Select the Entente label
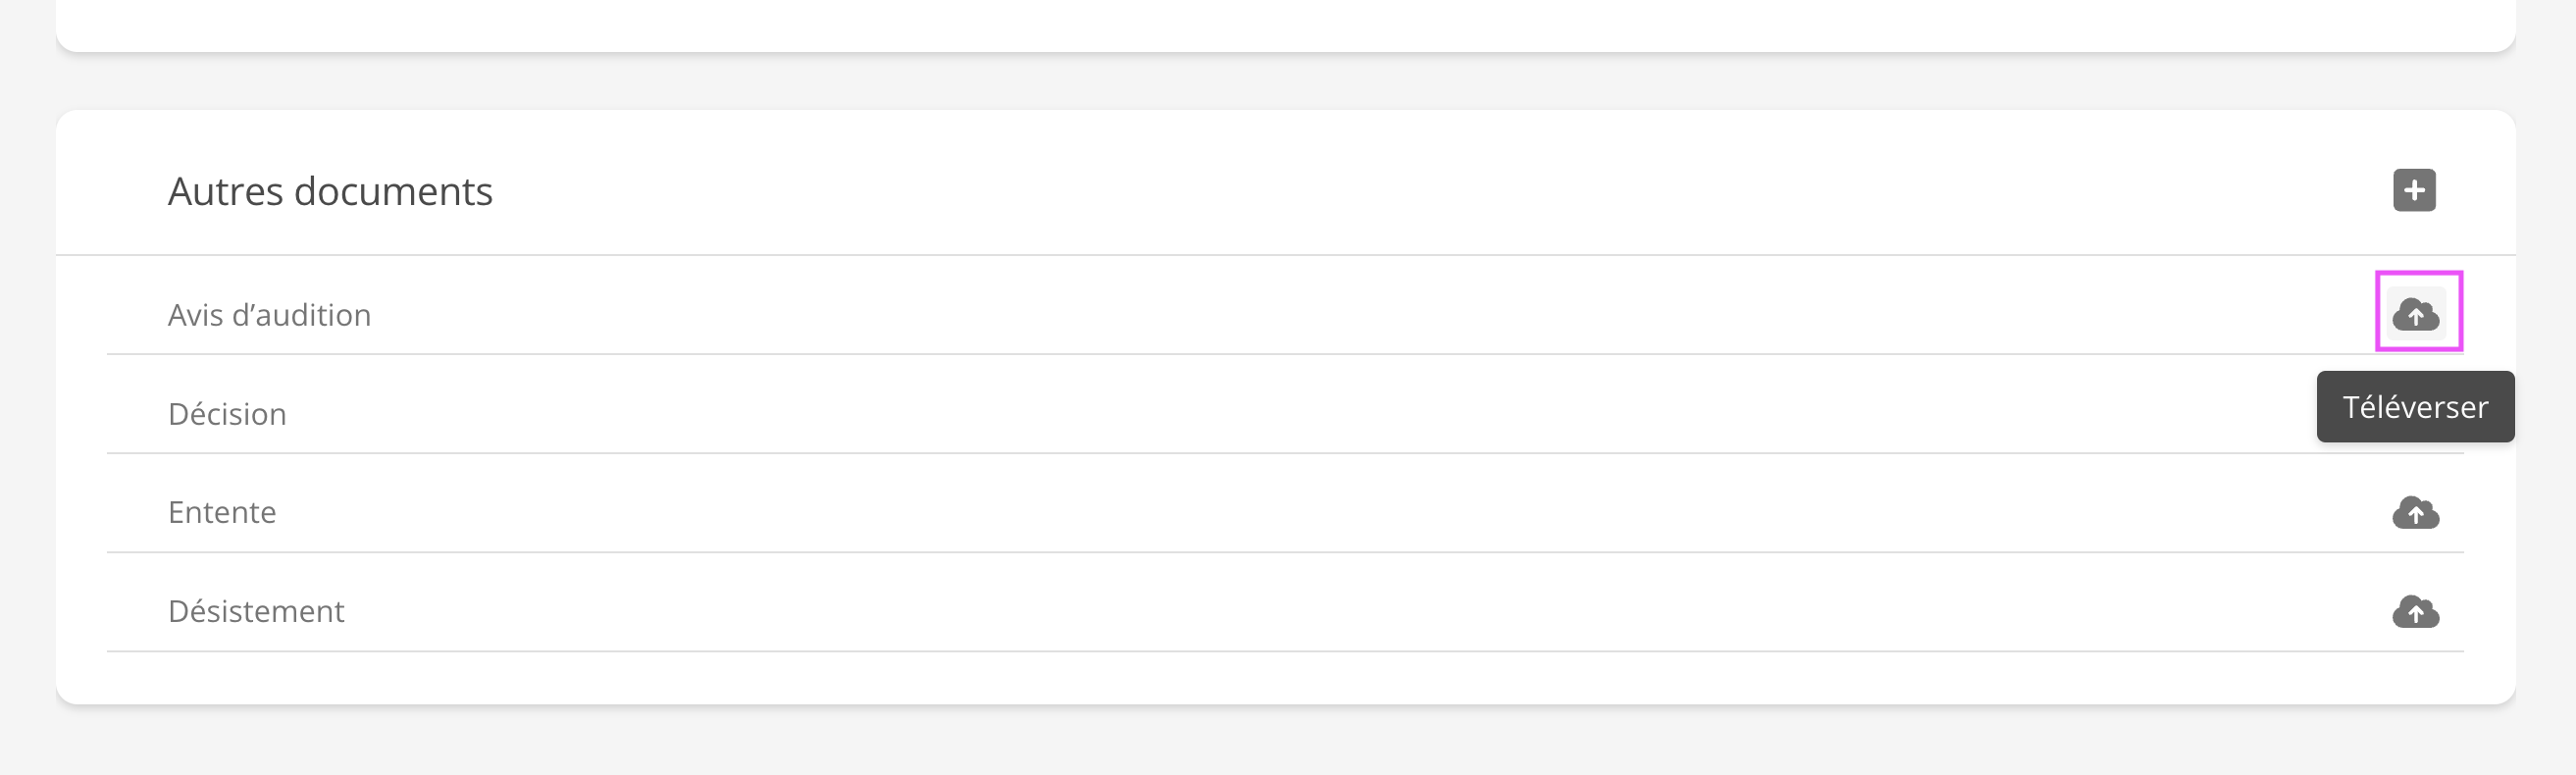The width and height of the screenshot is (2576, 775). click(222, 512)
